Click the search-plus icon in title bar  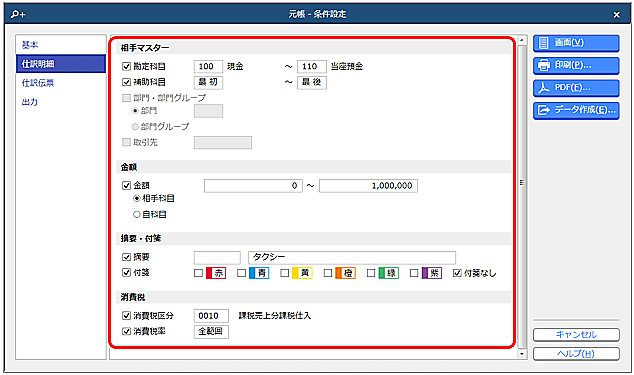[x=18, y=15]
